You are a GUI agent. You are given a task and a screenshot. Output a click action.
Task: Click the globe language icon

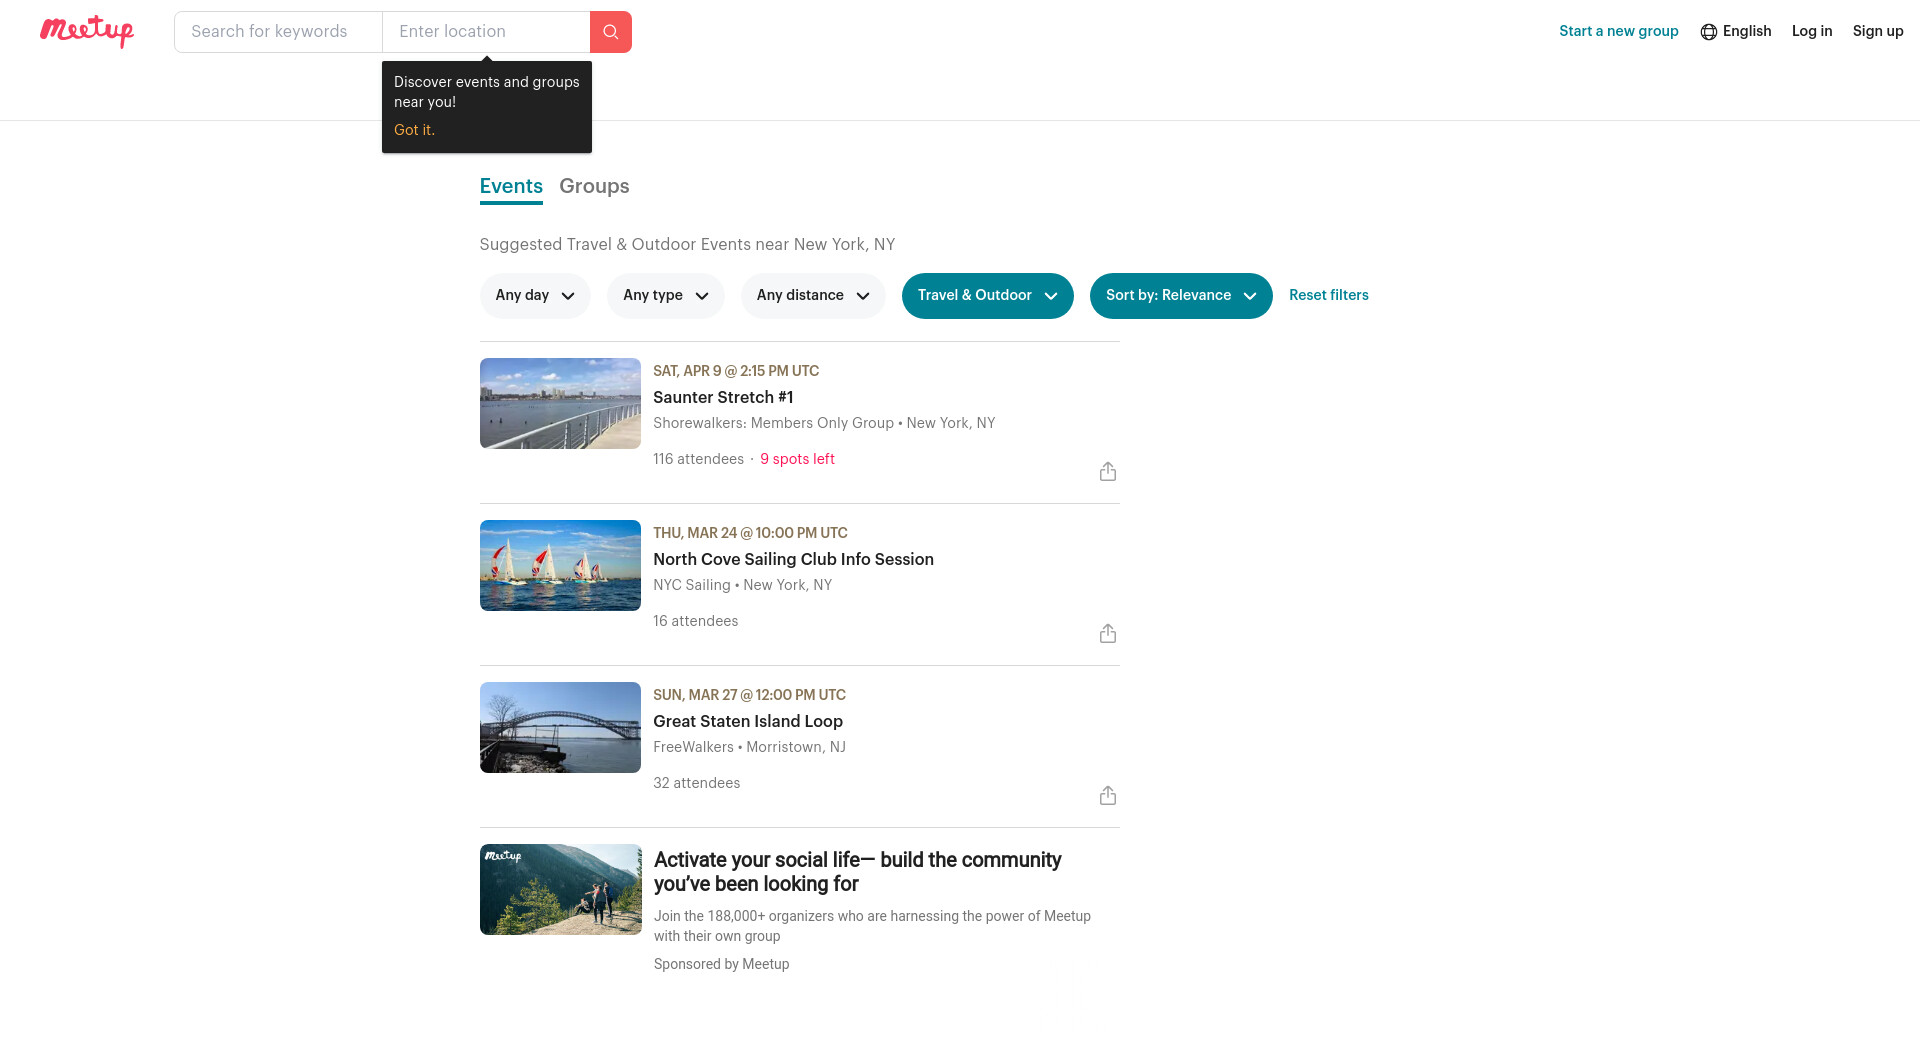(x=1709, y=32)
